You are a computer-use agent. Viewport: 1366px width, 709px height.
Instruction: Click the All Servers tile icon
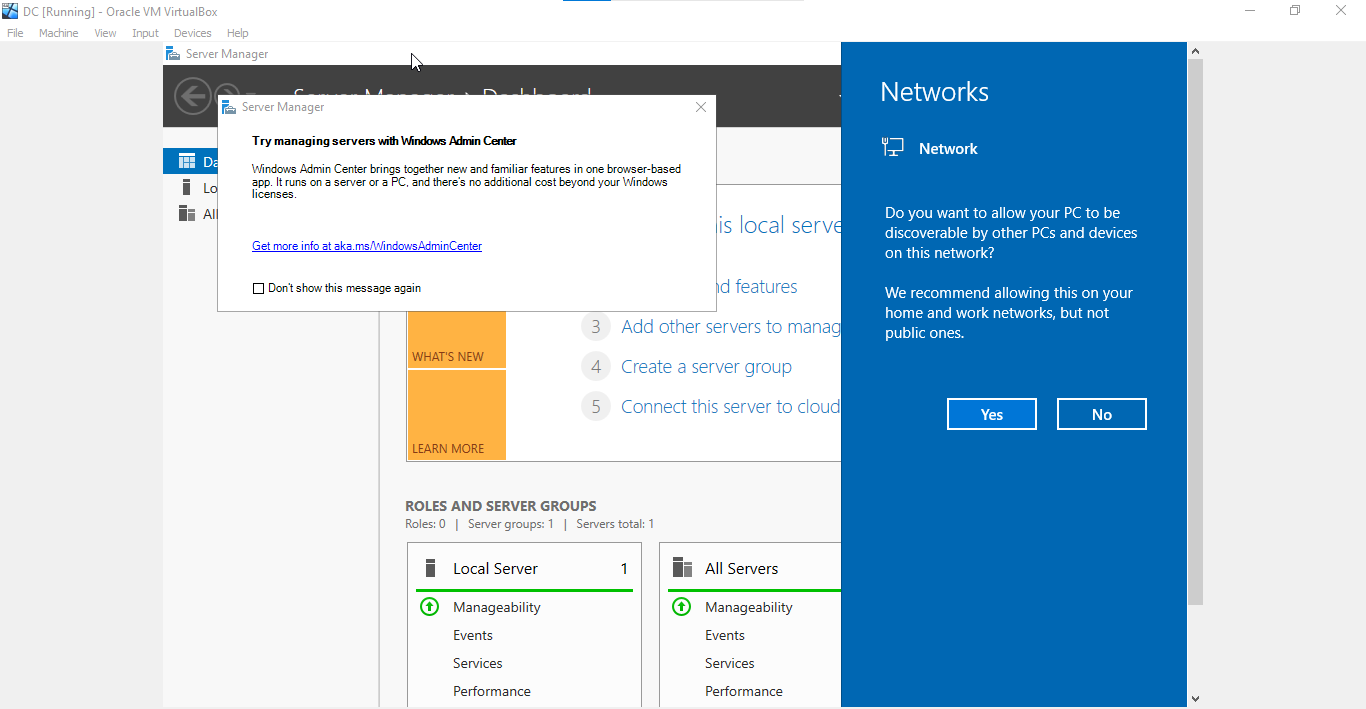682,568
